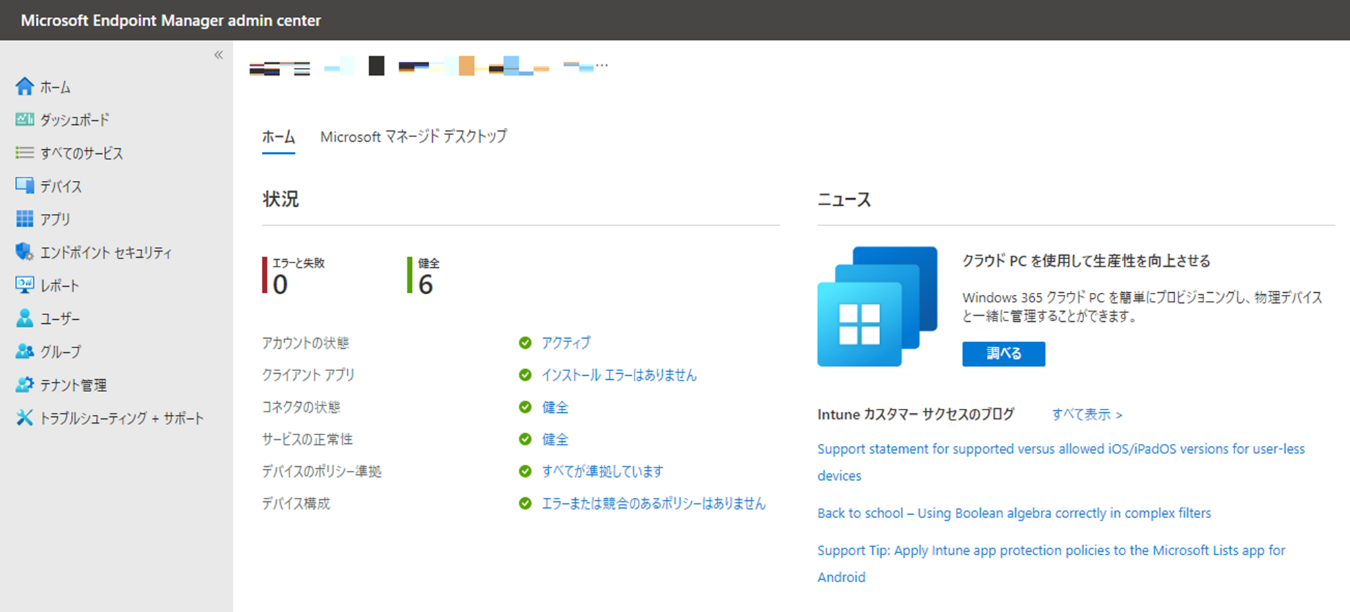Open Back to school Boolean algebra link

click(1014, 513)
